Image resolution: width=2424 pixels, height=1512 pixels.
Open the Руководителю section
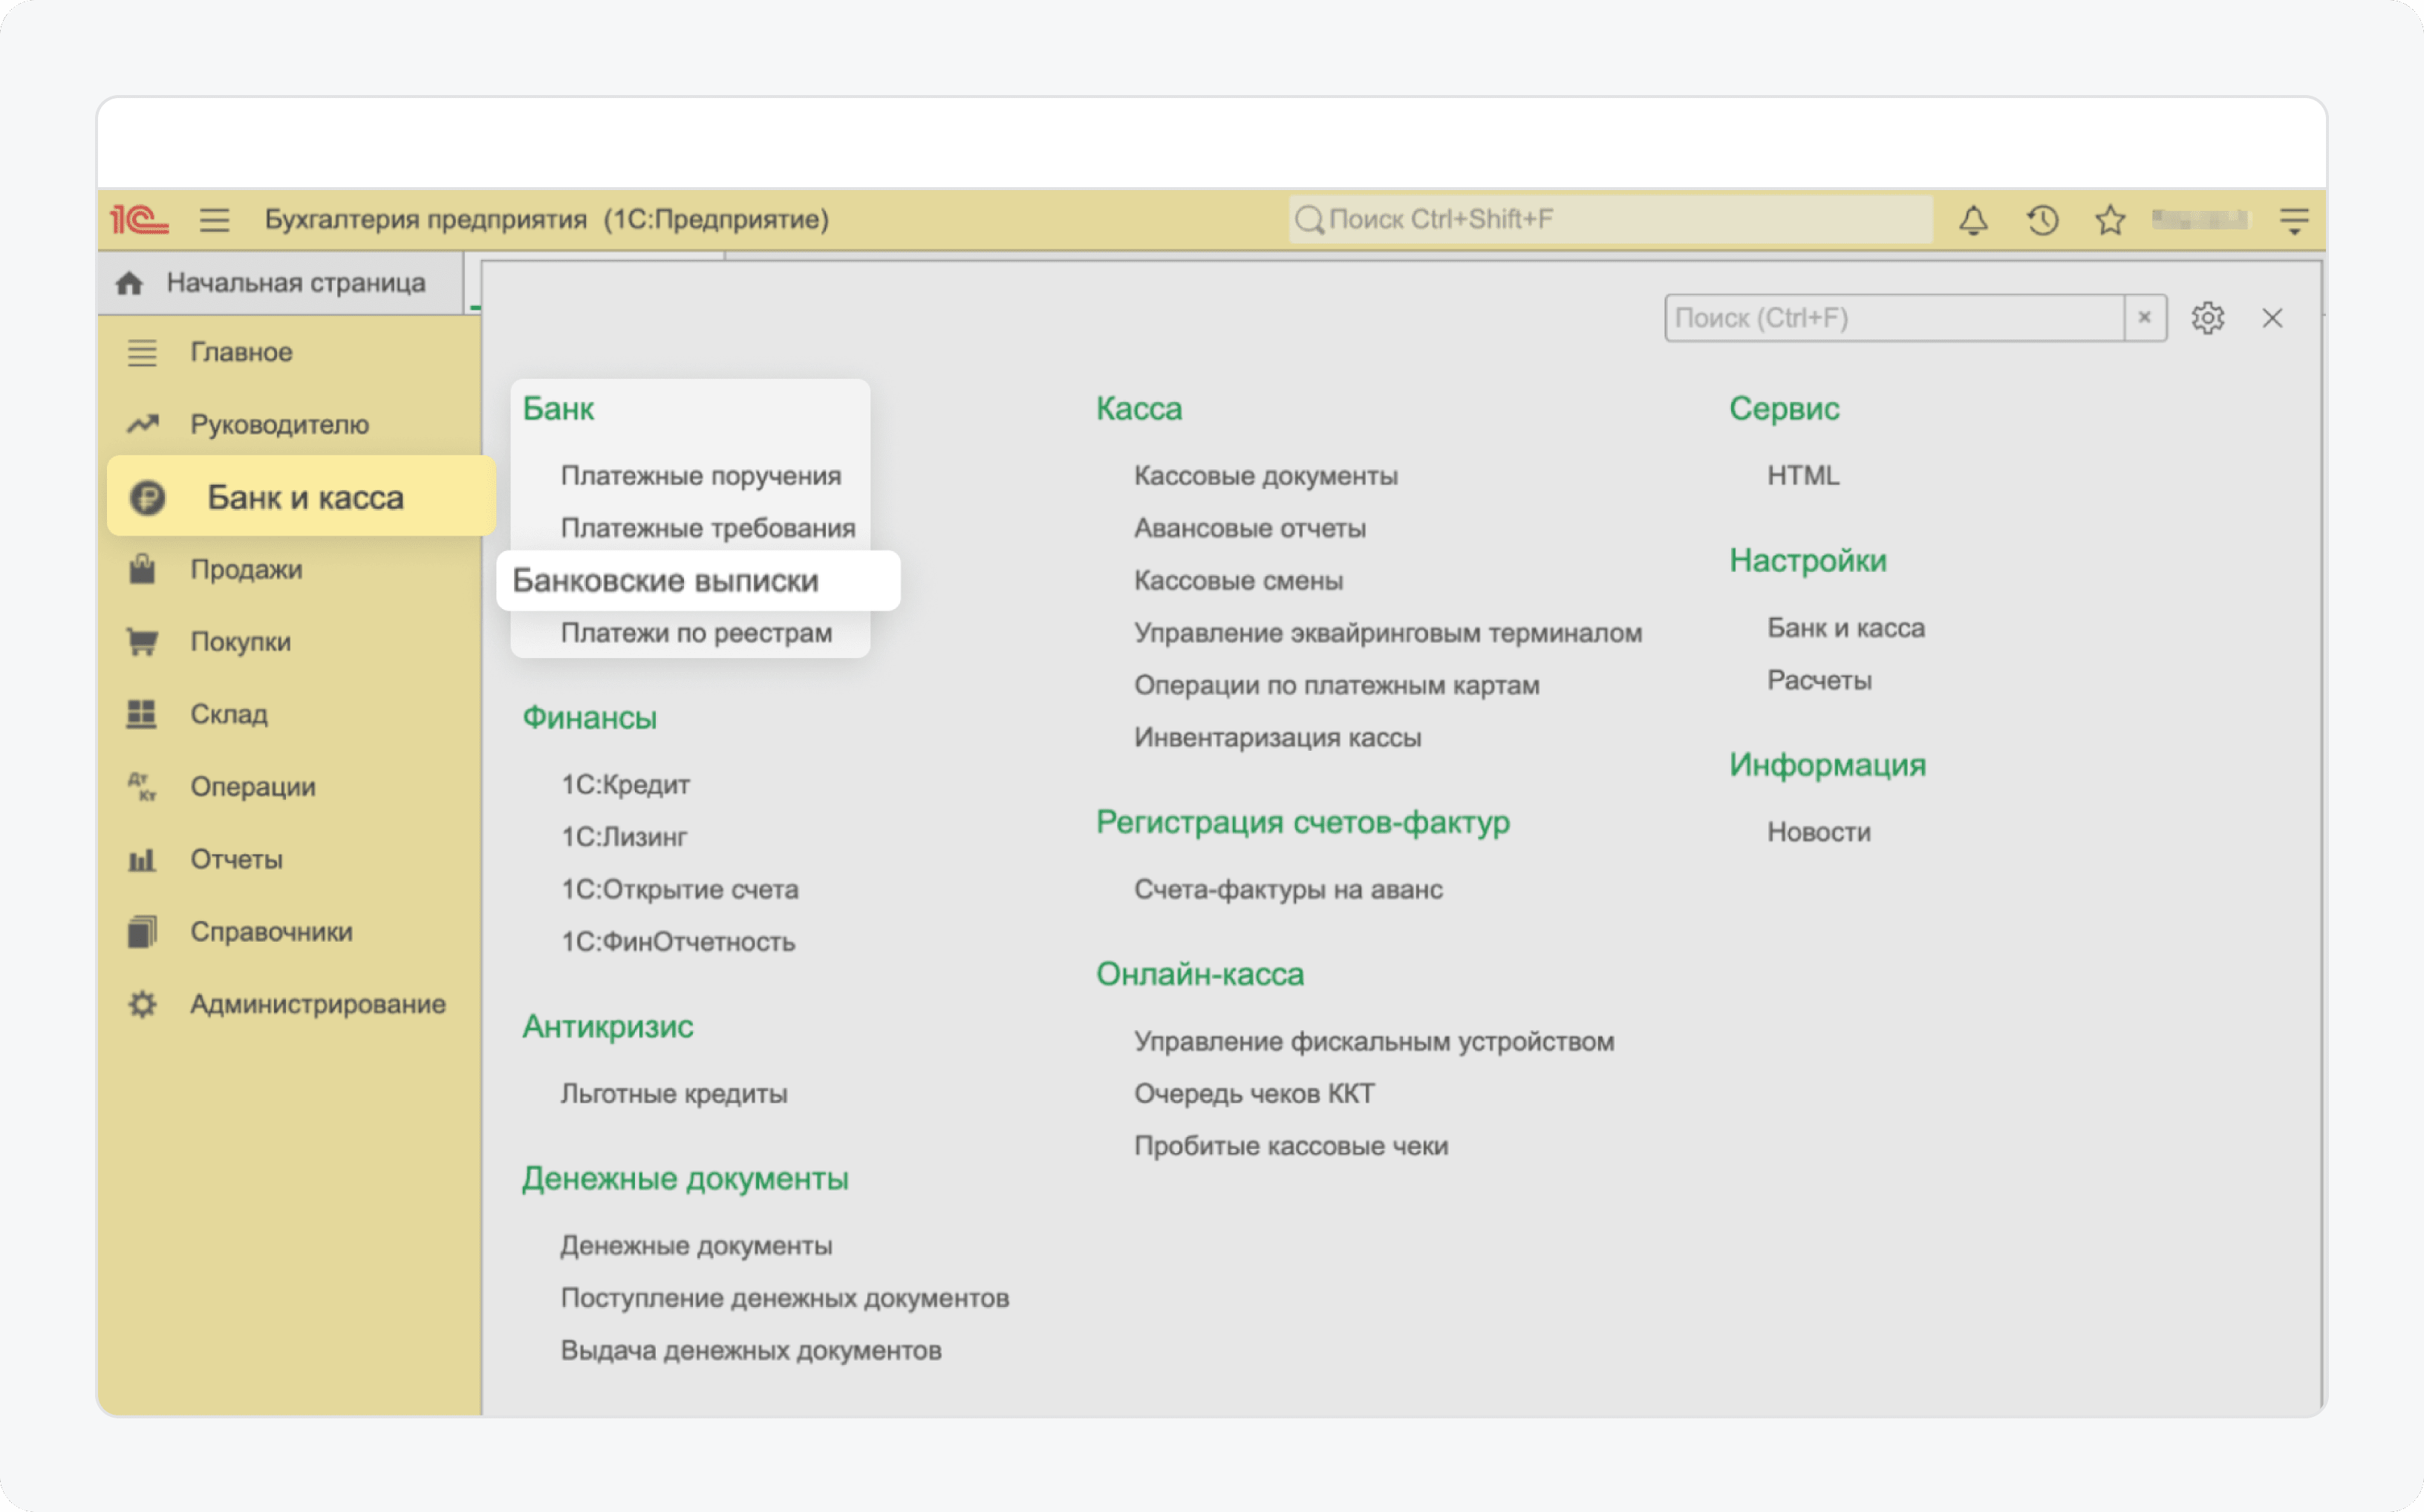279,424
